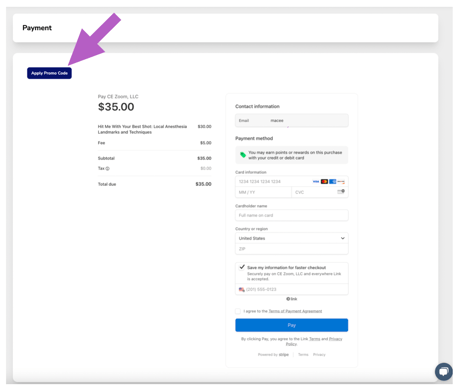This screenshot has height=391, width=462.
Task: Uncheck Save my information for faster checkout
Action: (242, 267)
